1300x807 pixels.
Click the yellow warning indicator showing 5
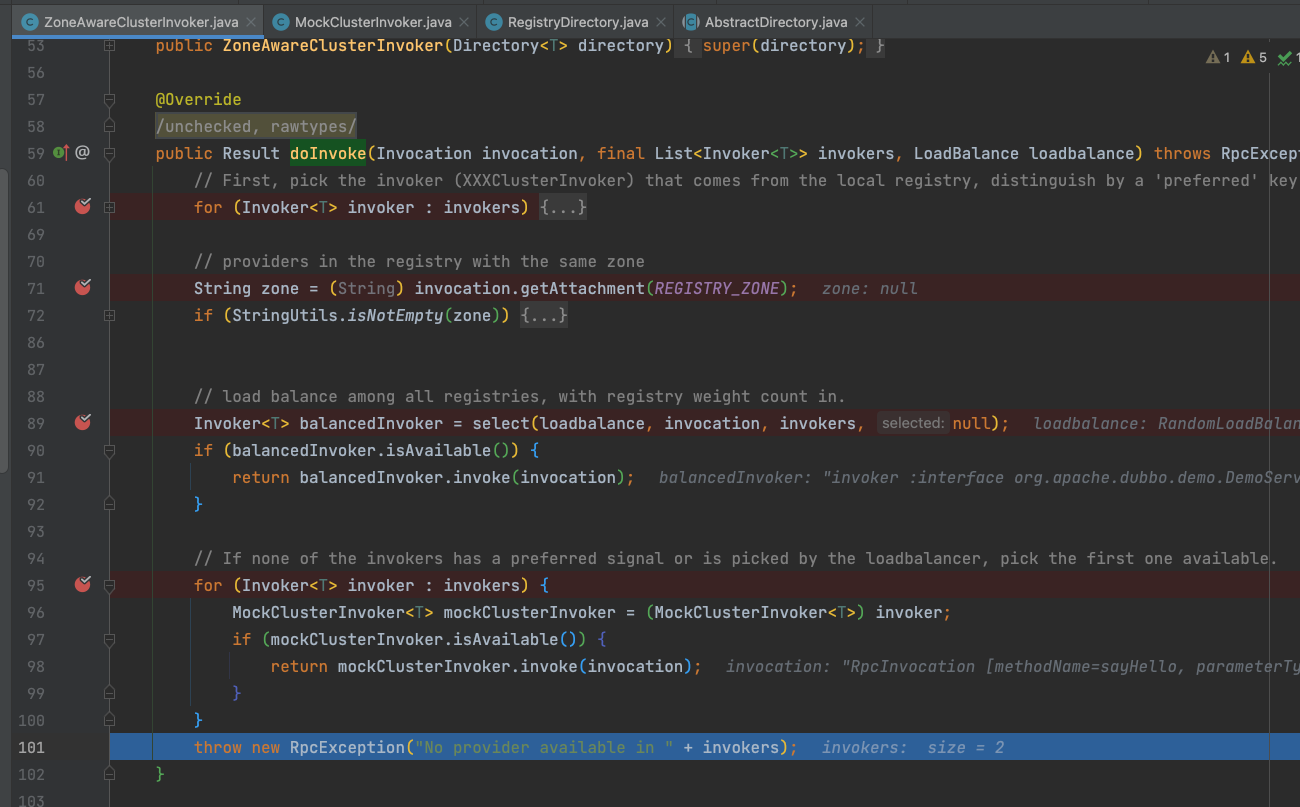1253,58
